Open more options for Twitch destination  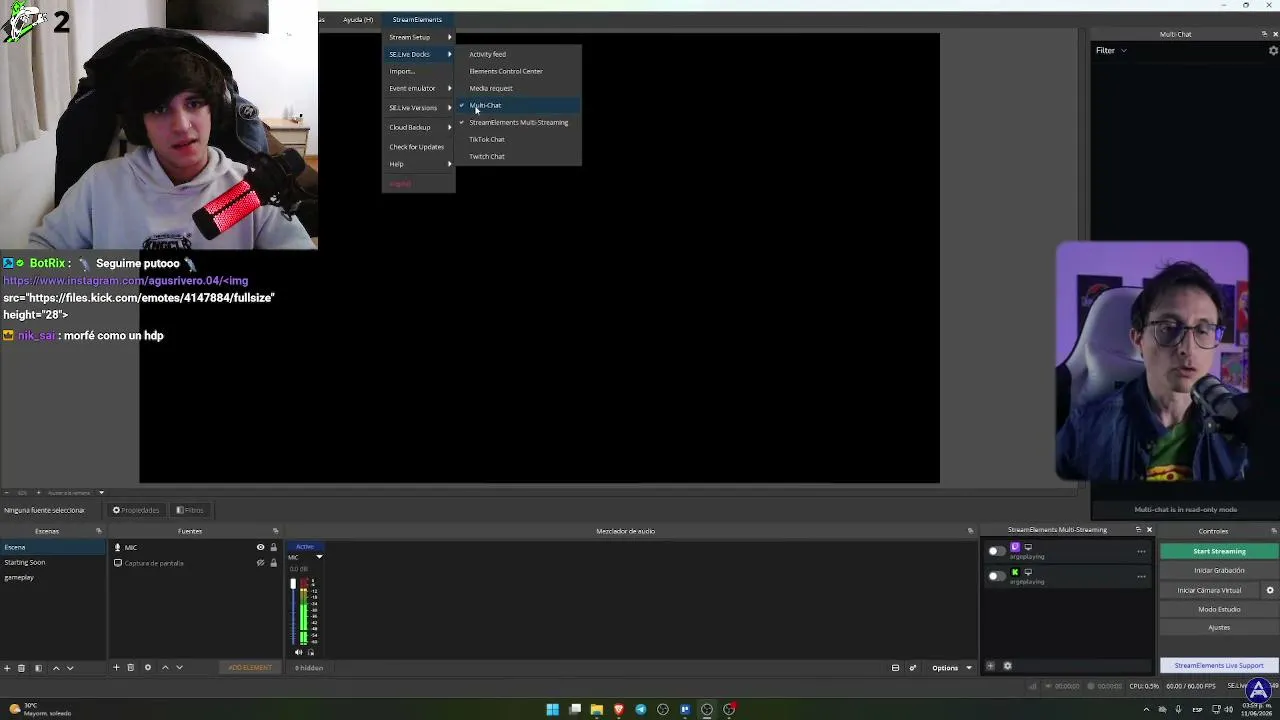[x=1141, y=551]
